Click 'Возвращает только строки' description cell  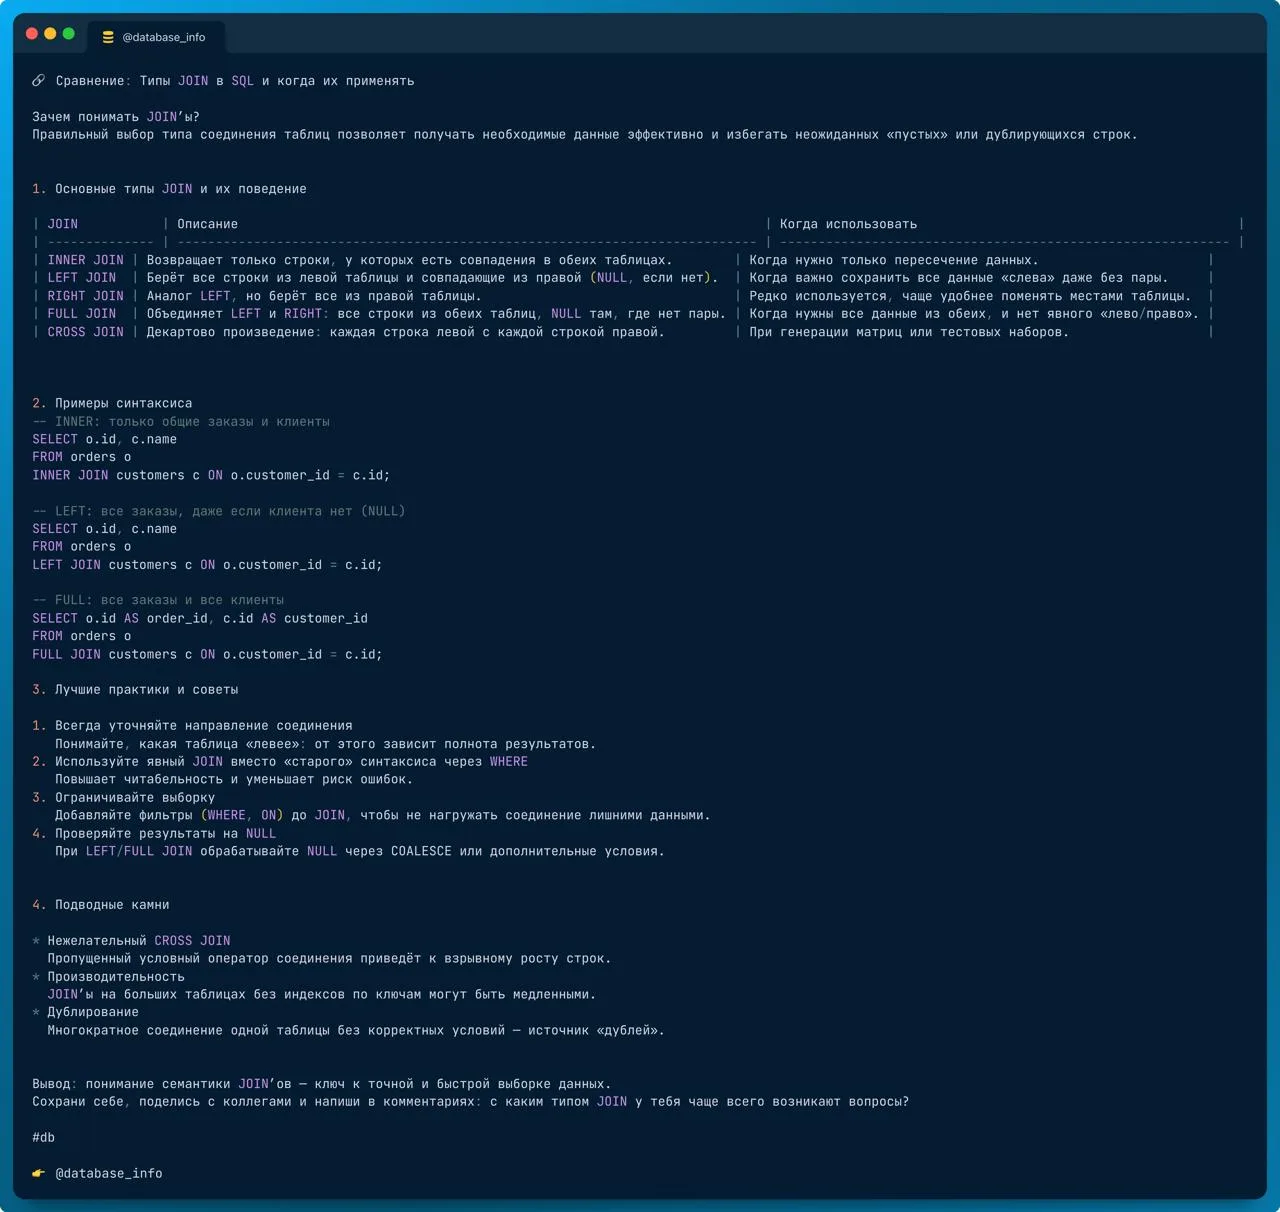409,260
